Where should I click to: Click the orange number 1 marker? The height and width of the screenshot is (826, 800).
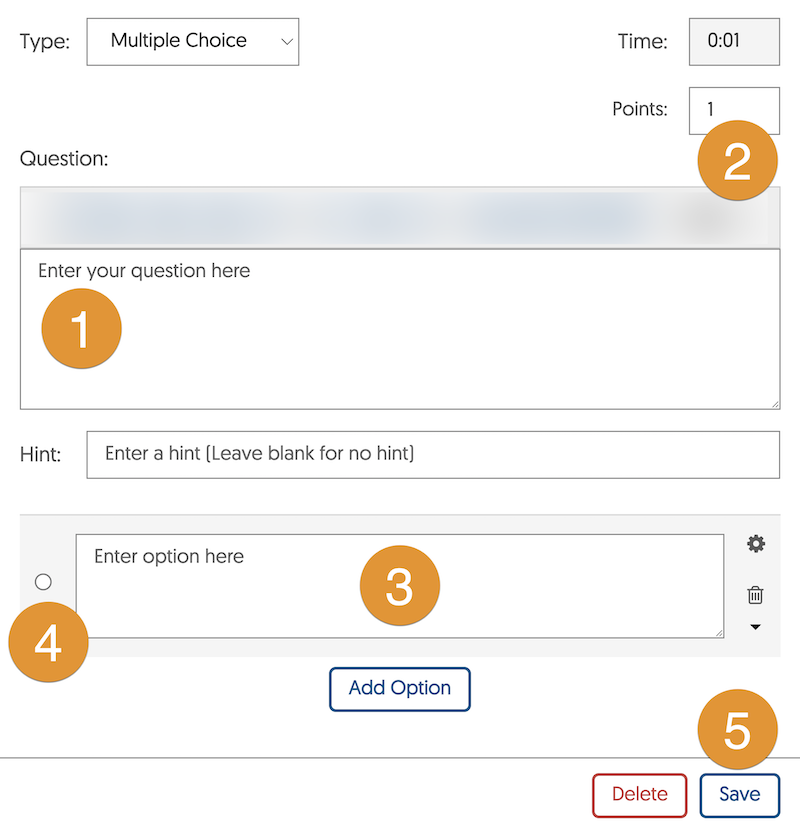[81, 329]
